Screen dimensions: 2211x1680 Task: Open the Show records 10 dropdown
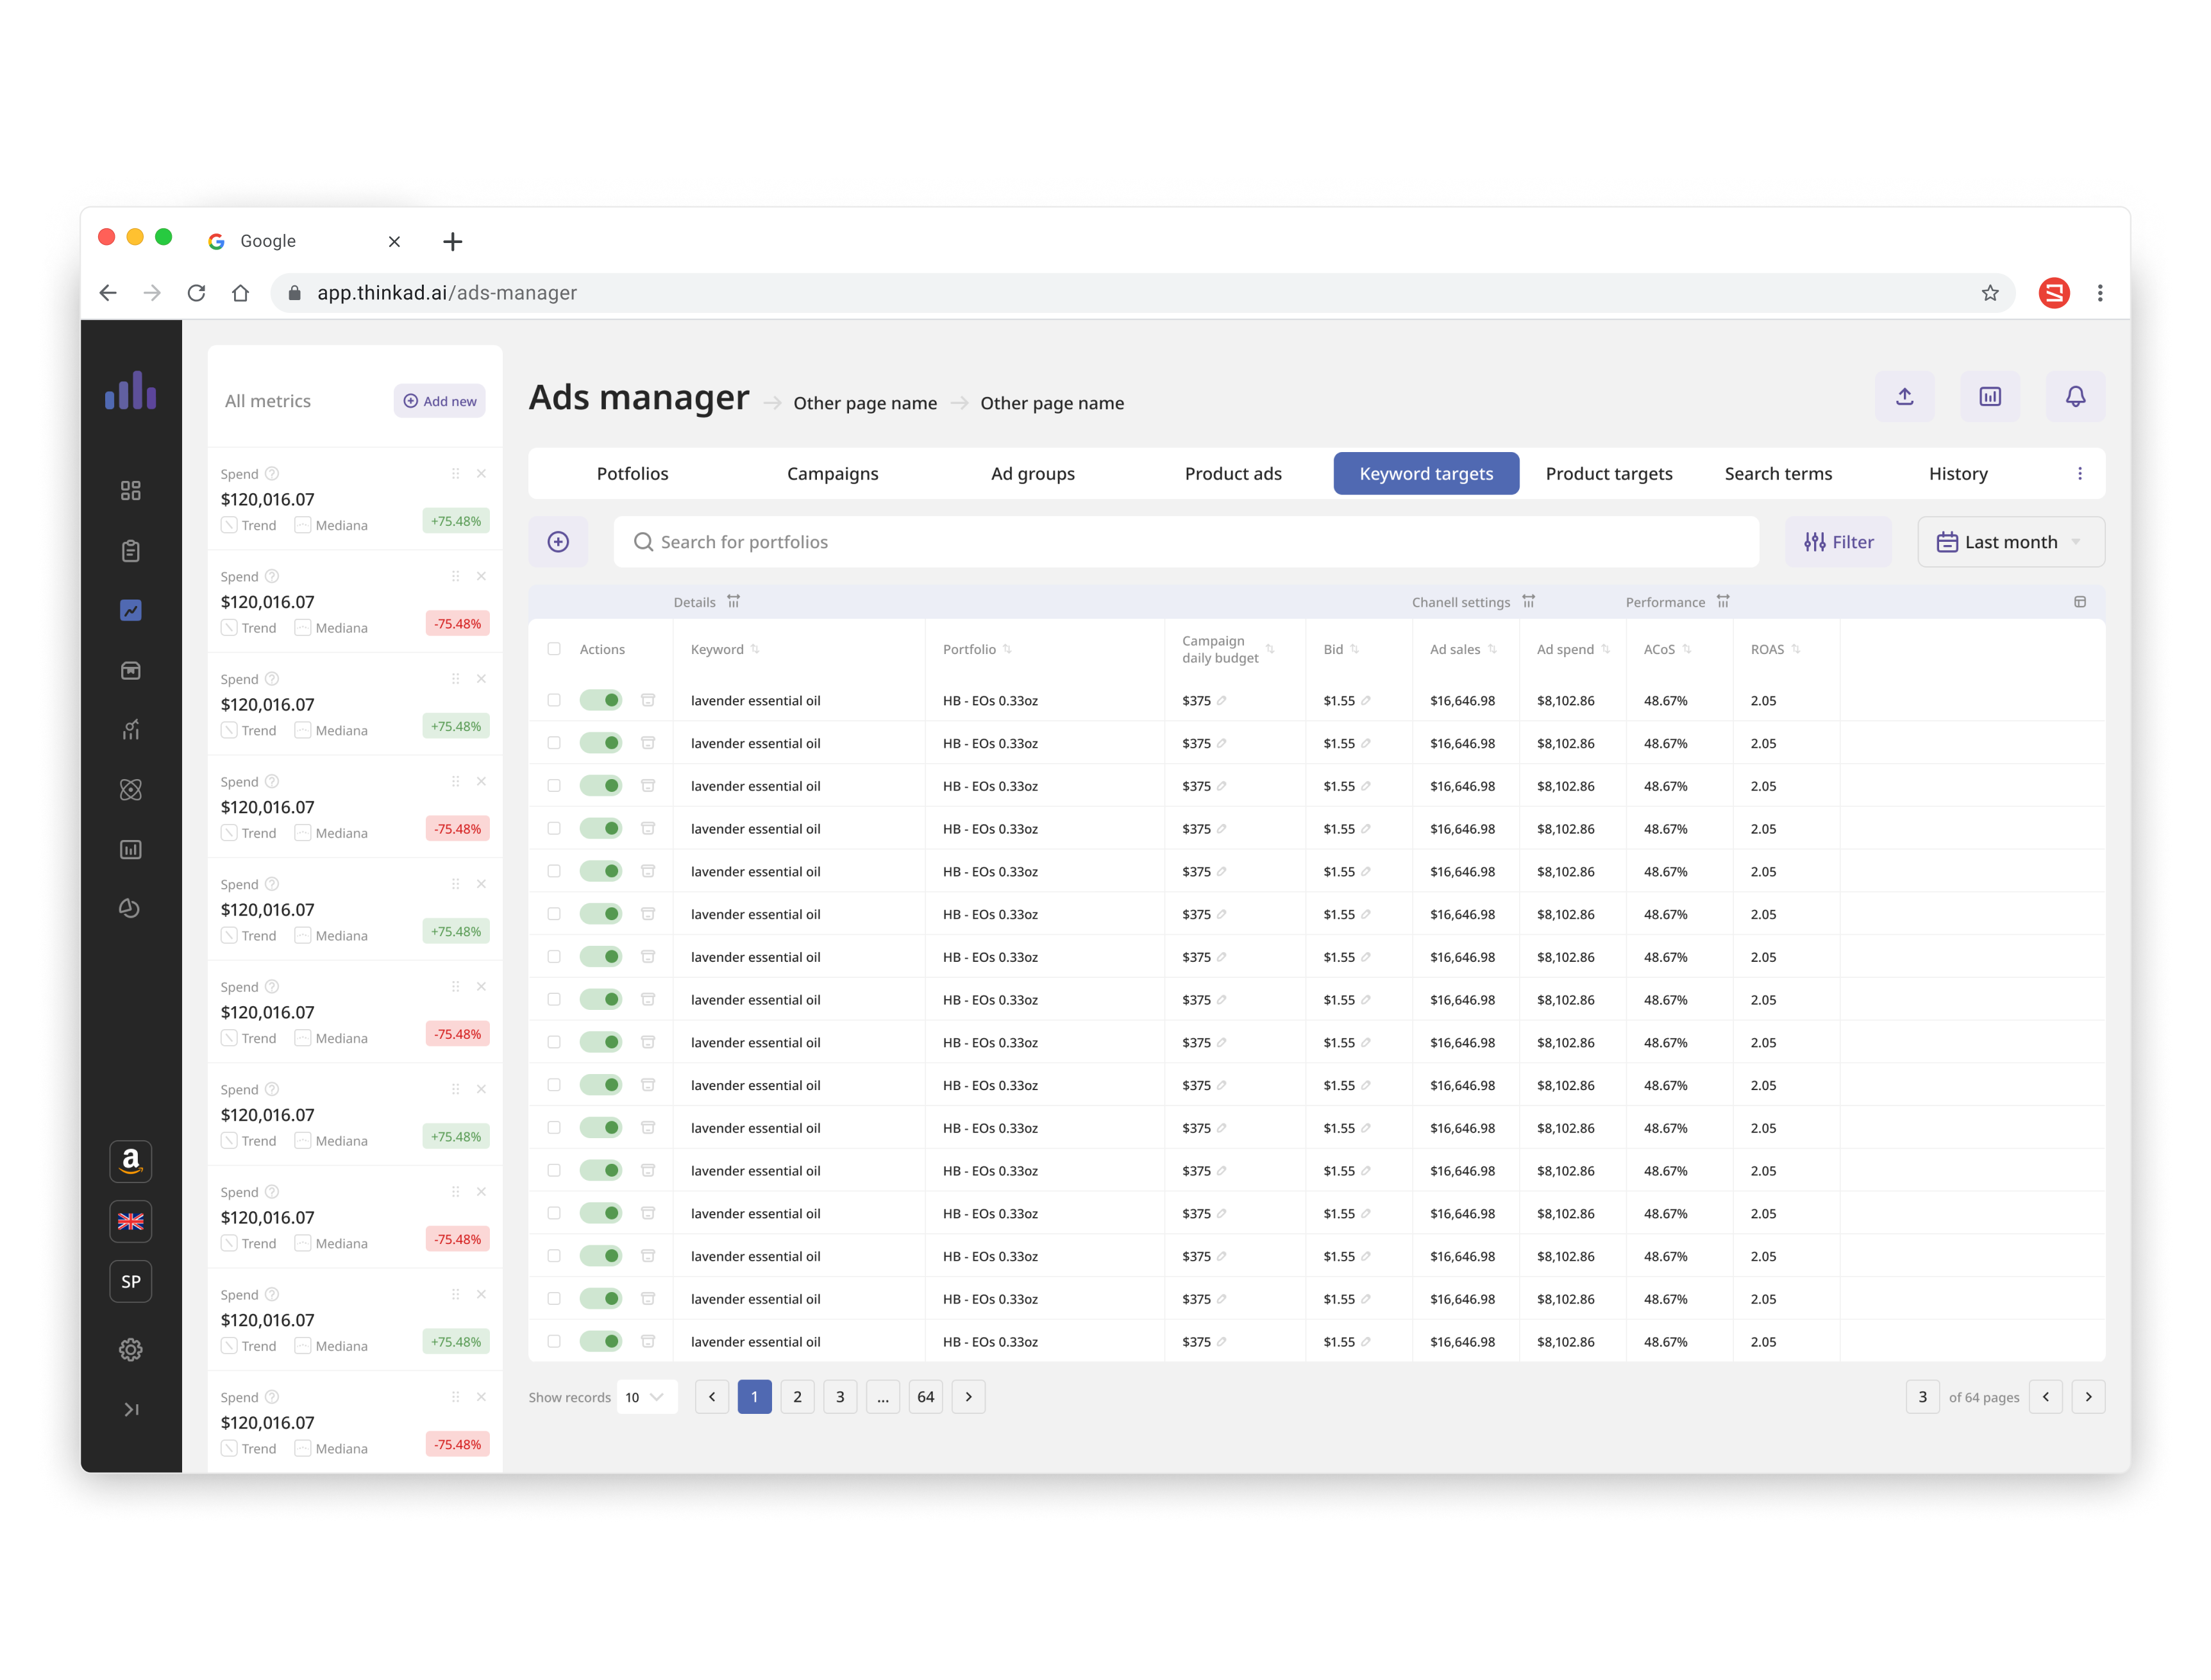coord(646,1398)
